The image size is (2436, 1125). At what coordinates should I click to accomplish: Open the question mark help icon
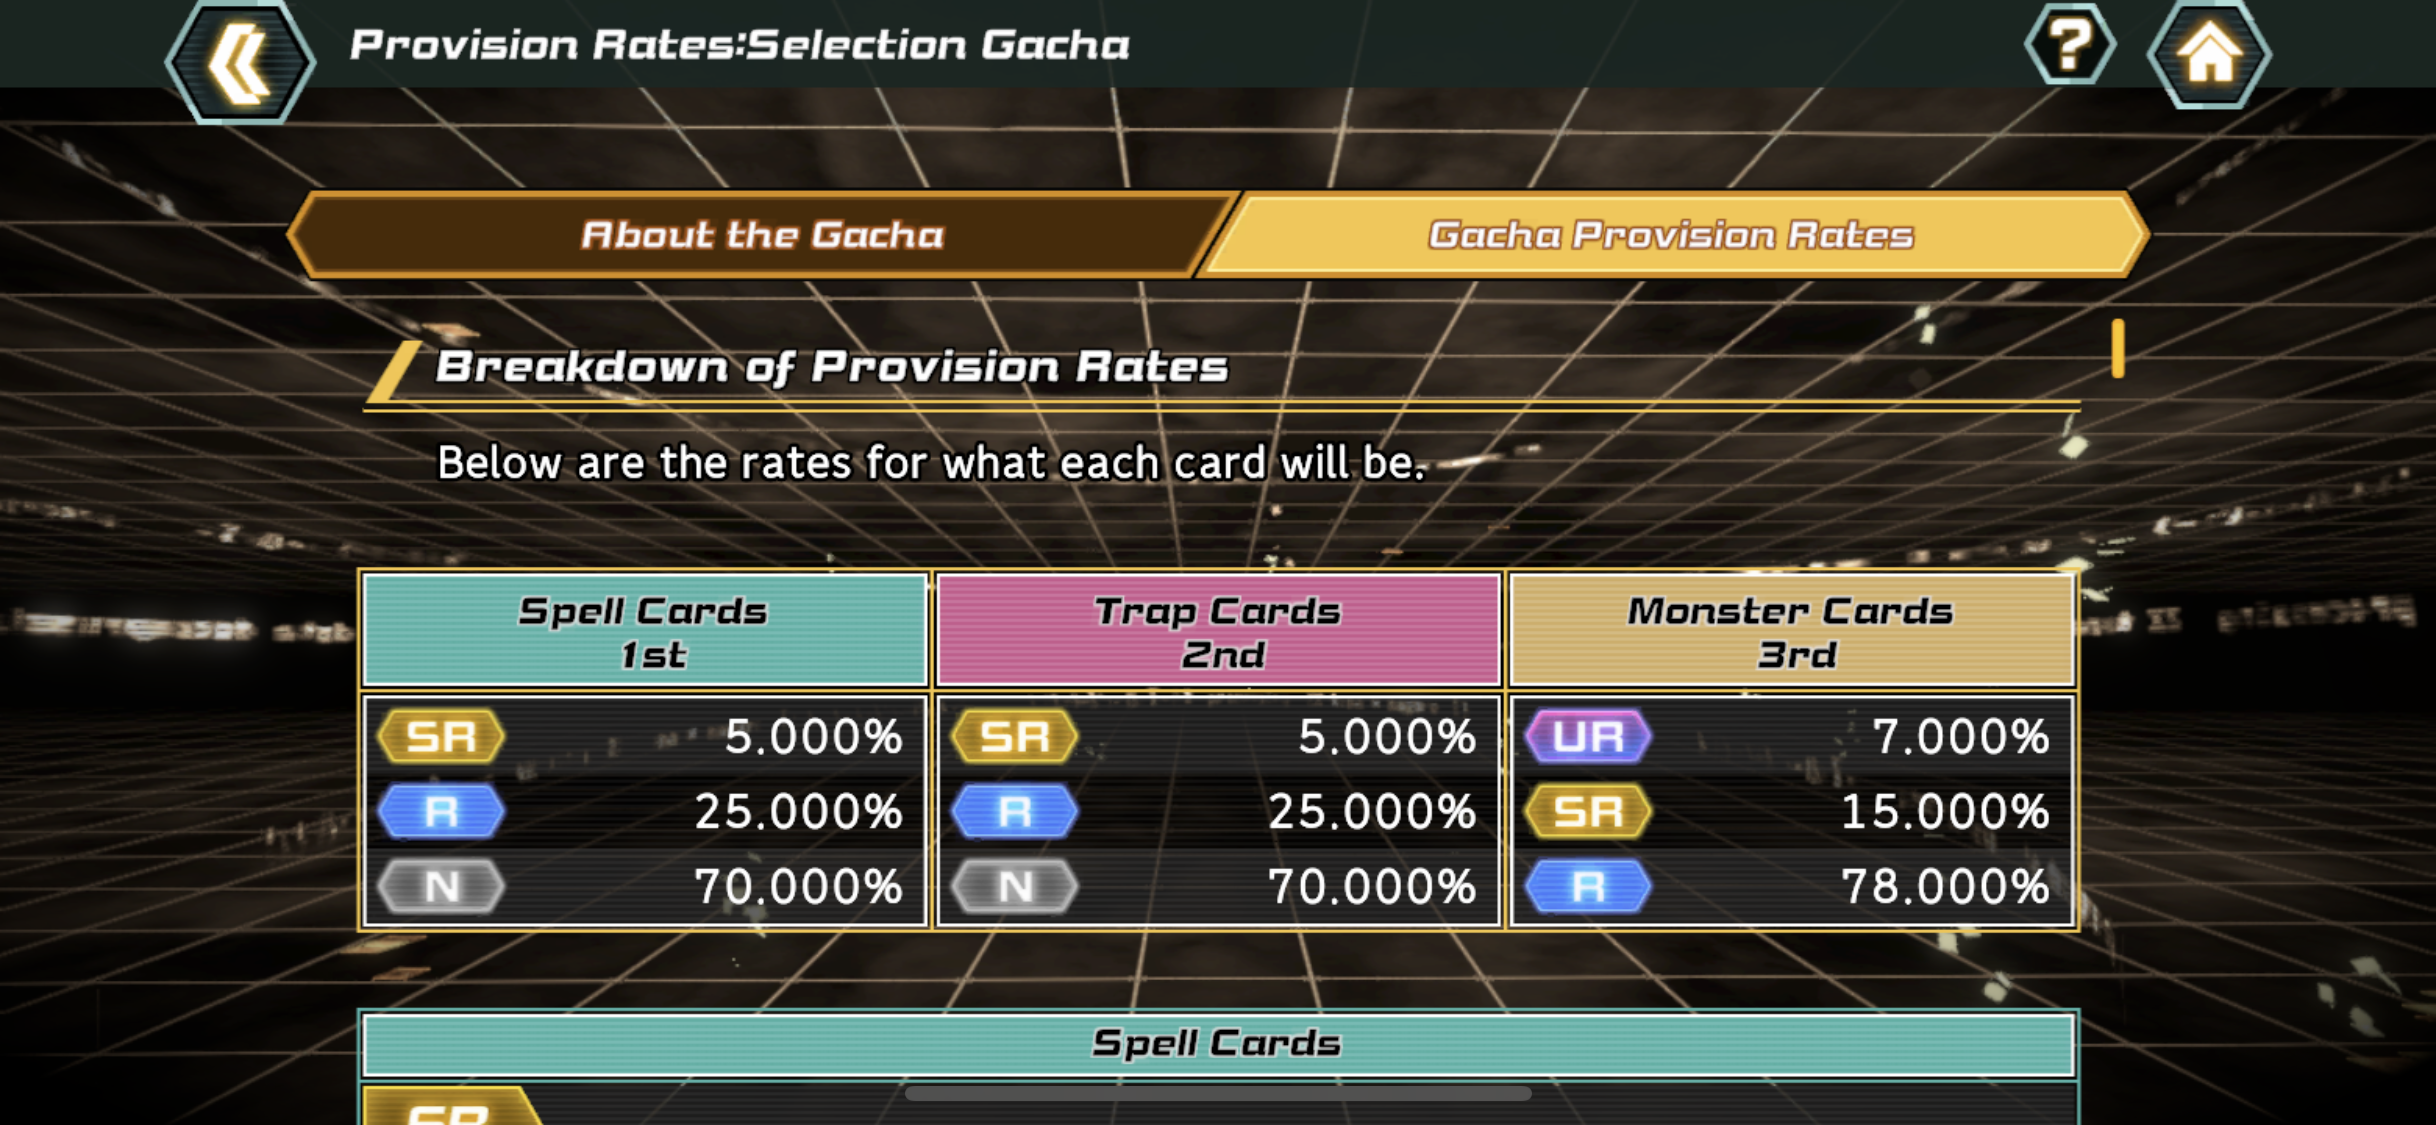[2069, 45]
